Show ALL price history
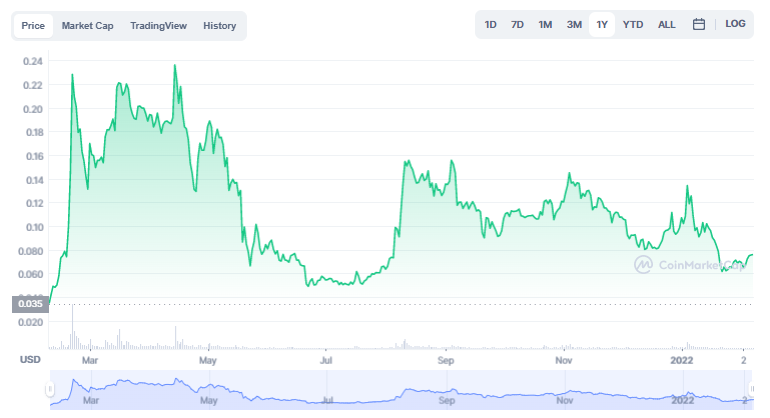Image resolution: width=770 pixels, height=418 pixels. [666, 24]
